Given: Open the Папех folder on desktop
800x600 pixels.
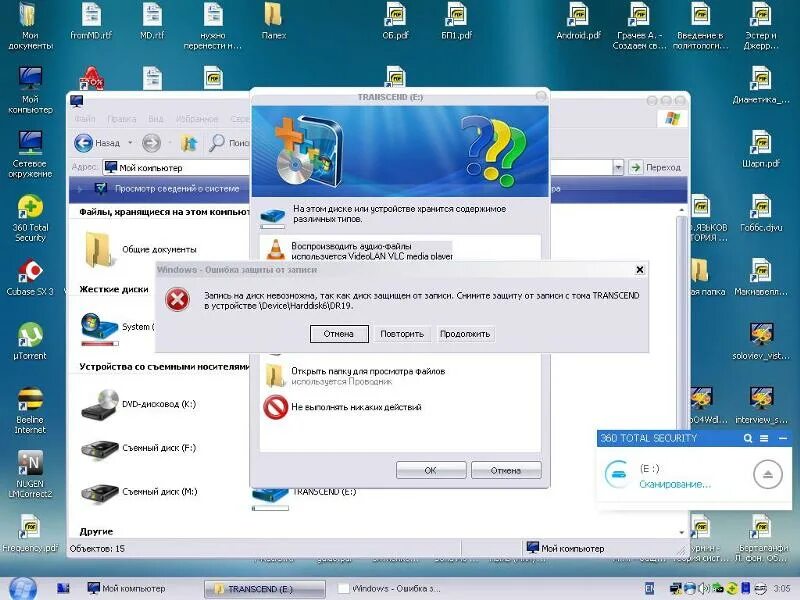Looking at the screenshot, I should pyautogui.click(x=274, y=21).
